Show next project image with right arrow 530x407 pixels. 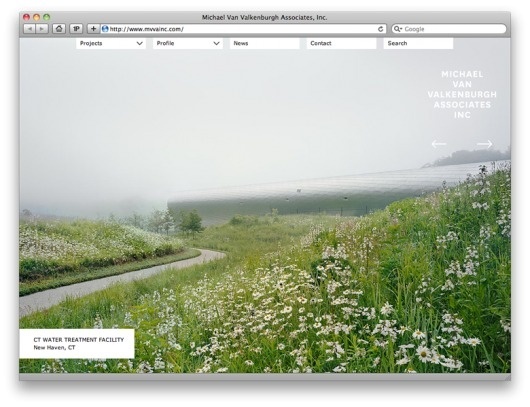485,144
